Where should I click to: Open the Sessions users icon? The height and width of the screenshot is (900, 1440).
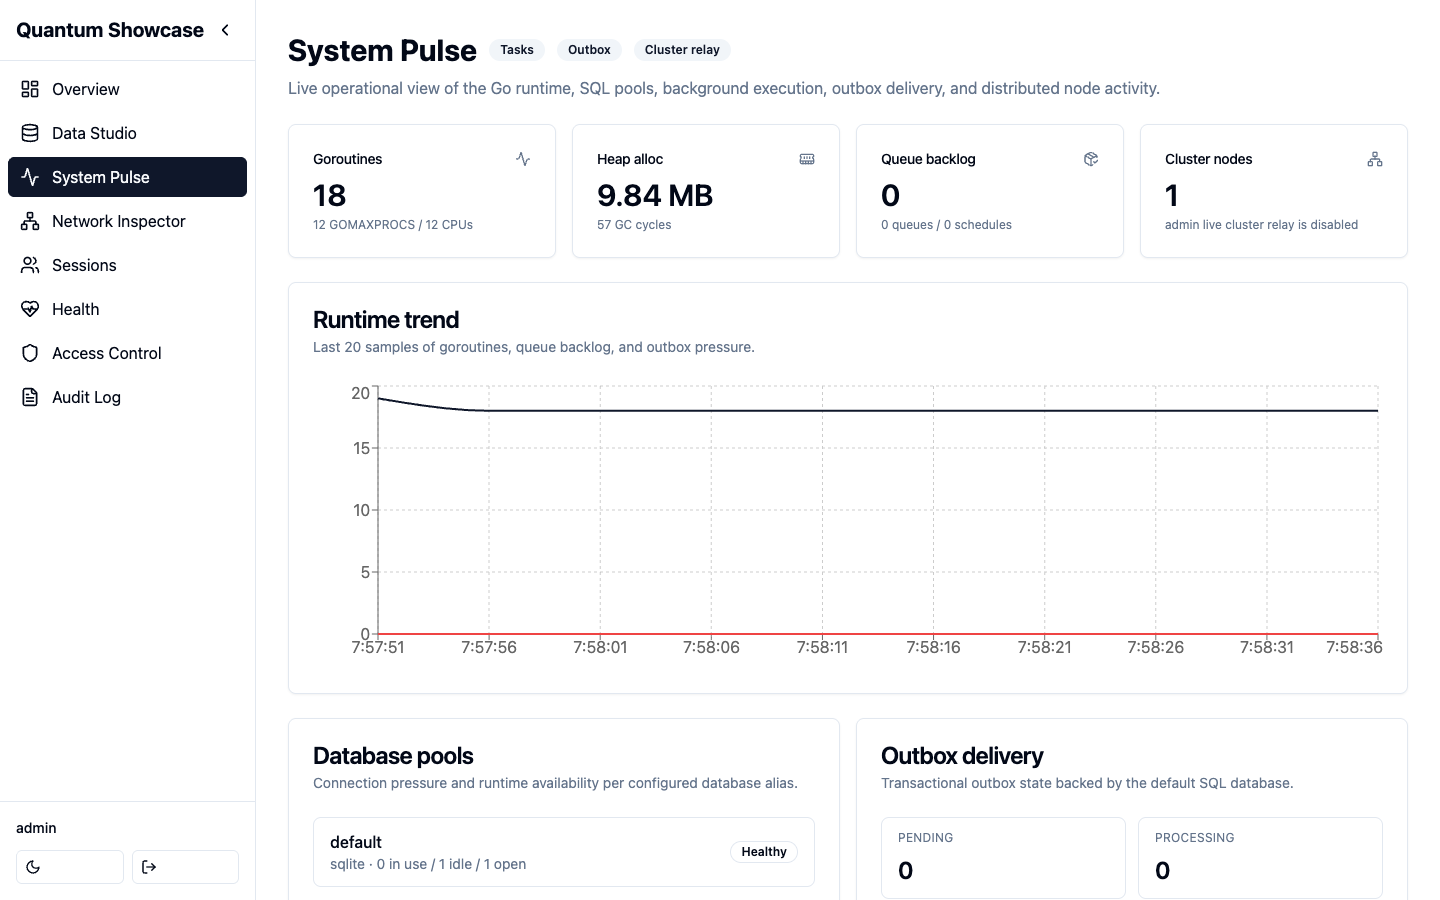tap(30, 265)
